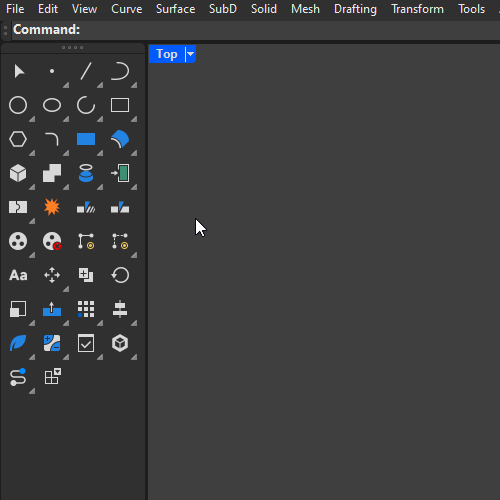The height and width of the screenshot is (500, 500).
Task: Open the Drafting menu
Action: coord(355,9)
